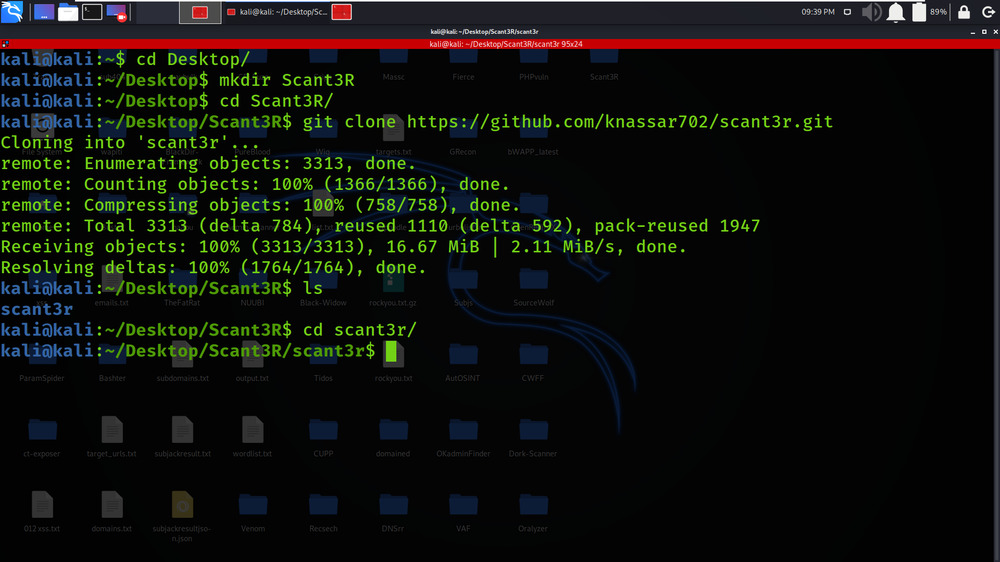Click 'Counting objects: 100% (1366/1366)' line
The height and width of the screenshot is (562, 1000).
tap(255, 184)
